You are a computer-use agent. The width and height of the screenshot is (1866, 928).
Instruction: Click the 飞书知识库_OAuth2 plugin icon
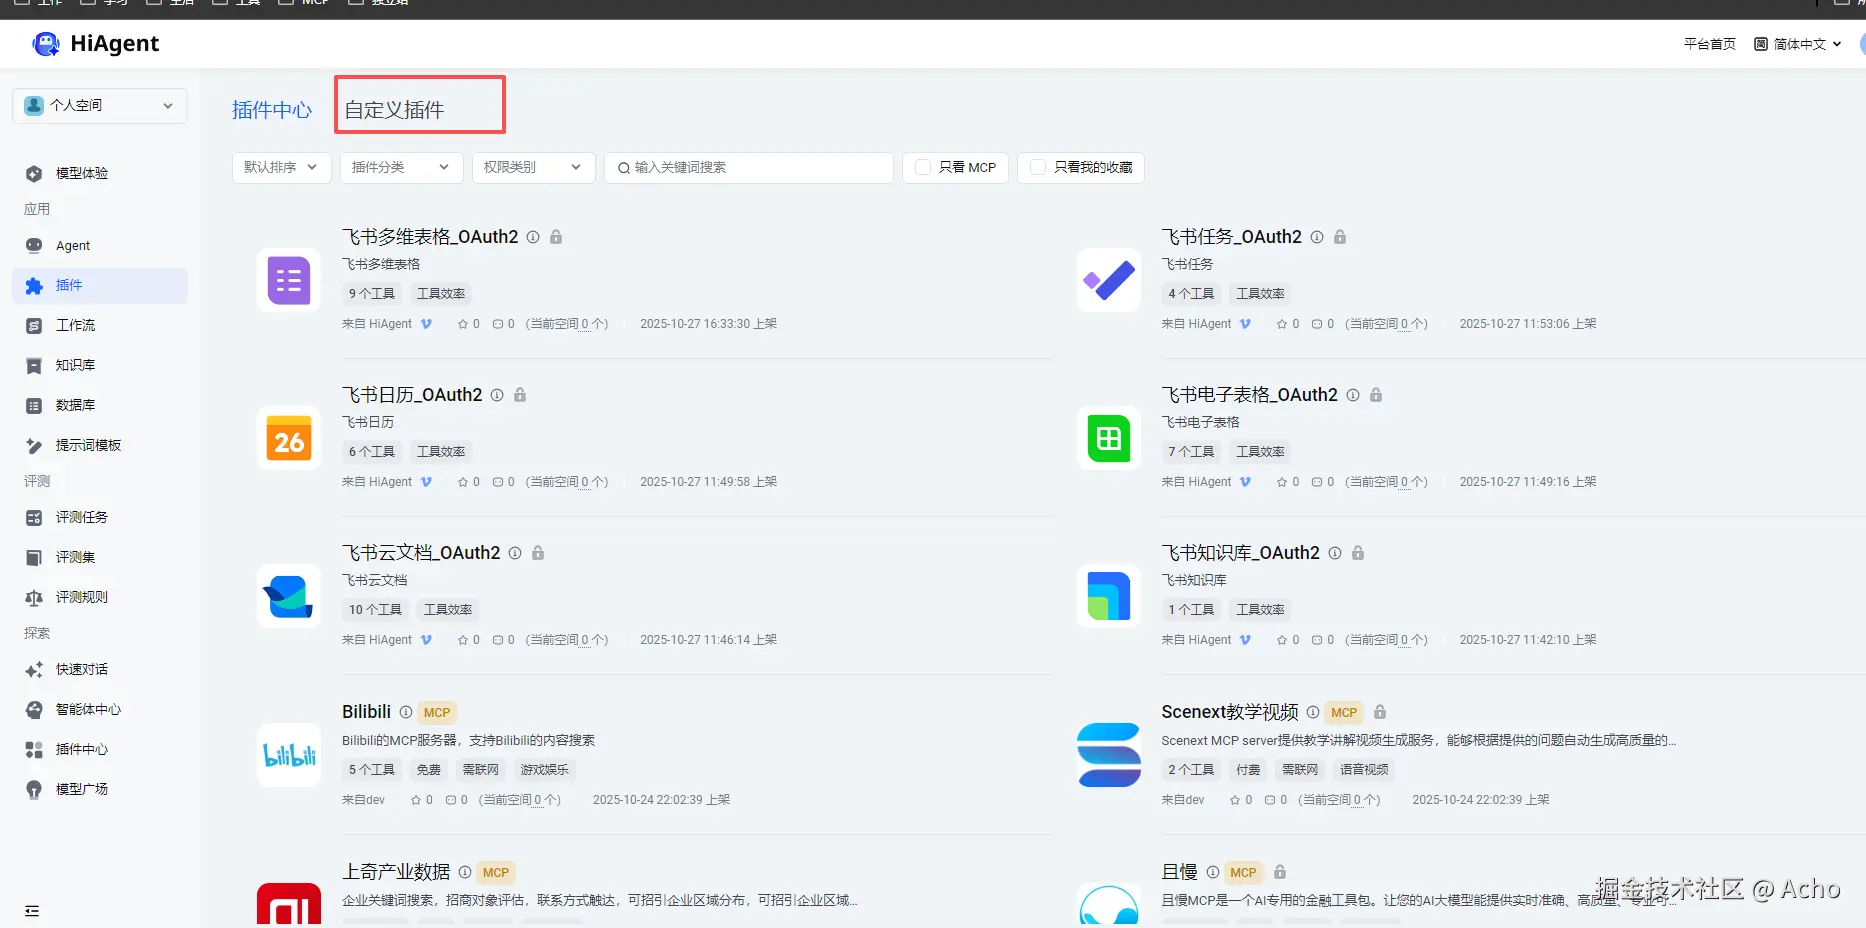coord(1109,596)
